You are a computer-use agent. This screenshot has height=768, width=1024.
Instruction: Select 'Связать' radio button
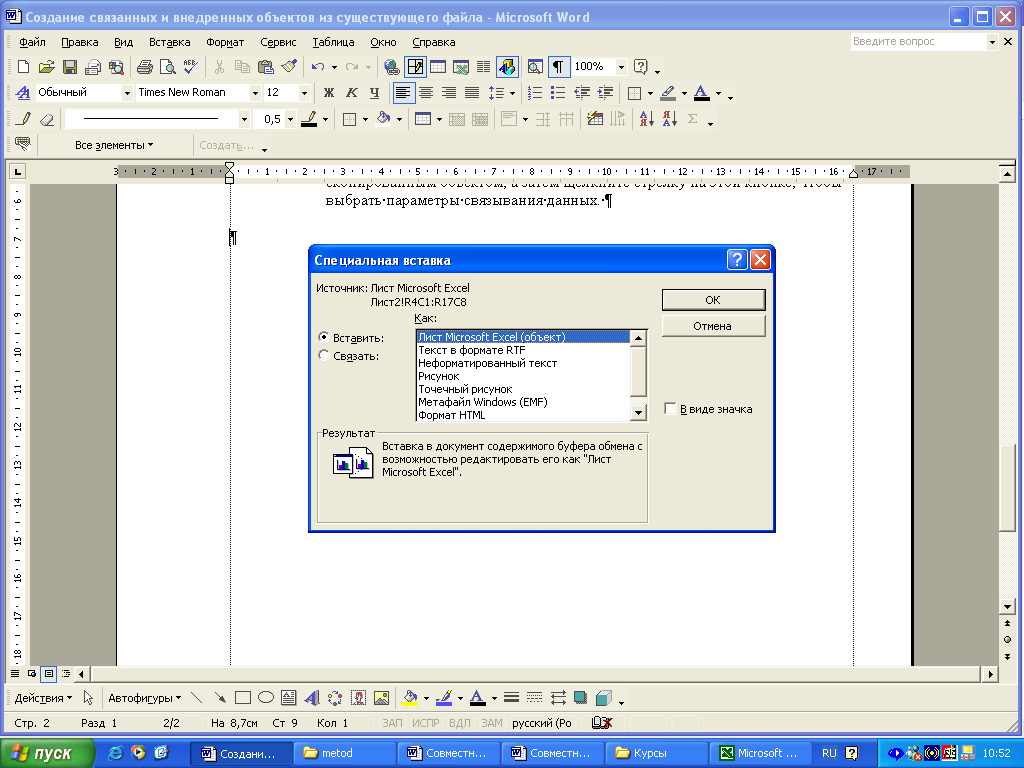pos(323,355)
